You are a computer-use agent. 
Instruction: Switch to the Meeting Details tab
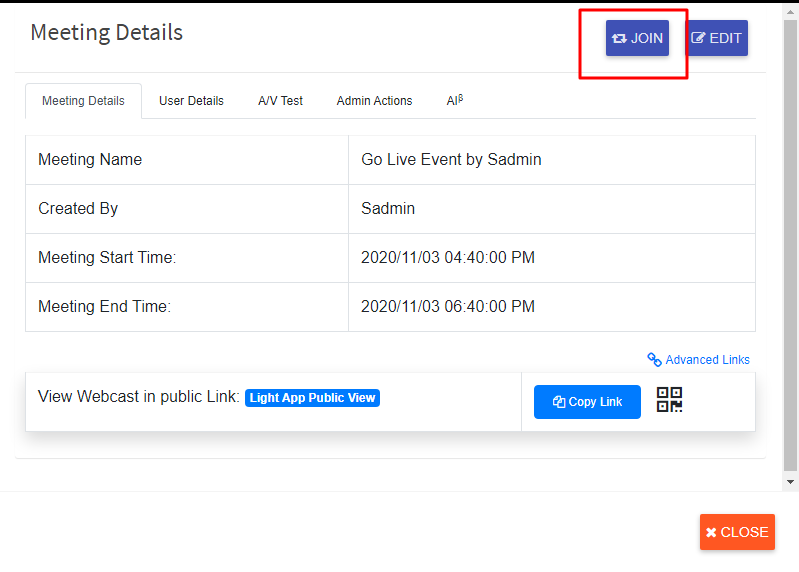pos(84,101)
